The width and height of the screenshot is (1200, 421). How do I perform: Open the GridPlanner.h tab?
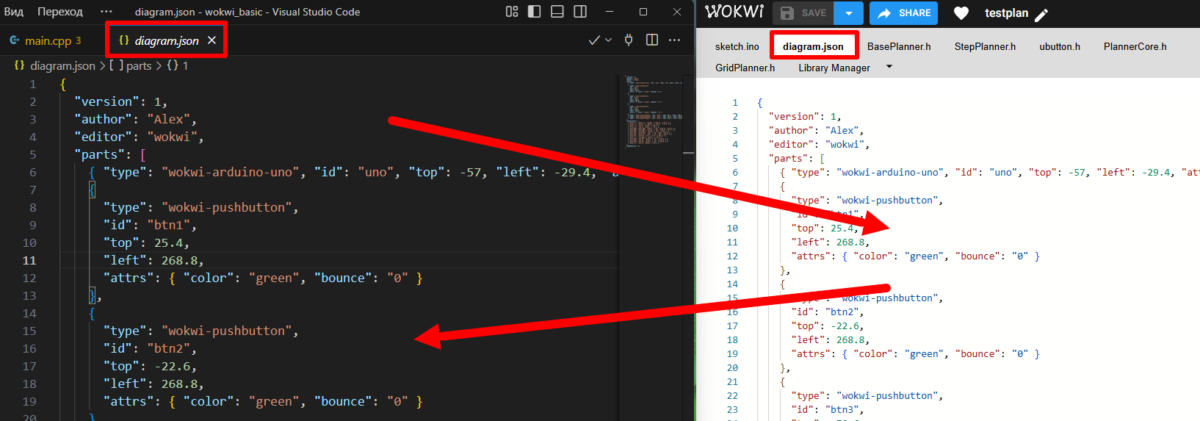[745, 68]
